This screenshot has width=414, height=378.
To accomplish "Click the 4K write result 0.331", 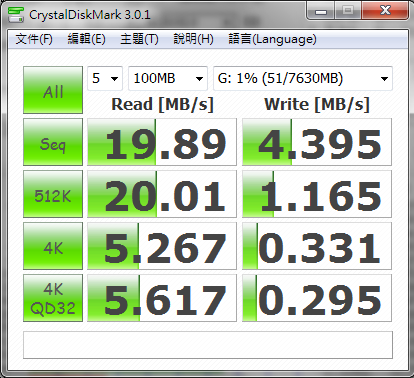I will tap(317, 246).
